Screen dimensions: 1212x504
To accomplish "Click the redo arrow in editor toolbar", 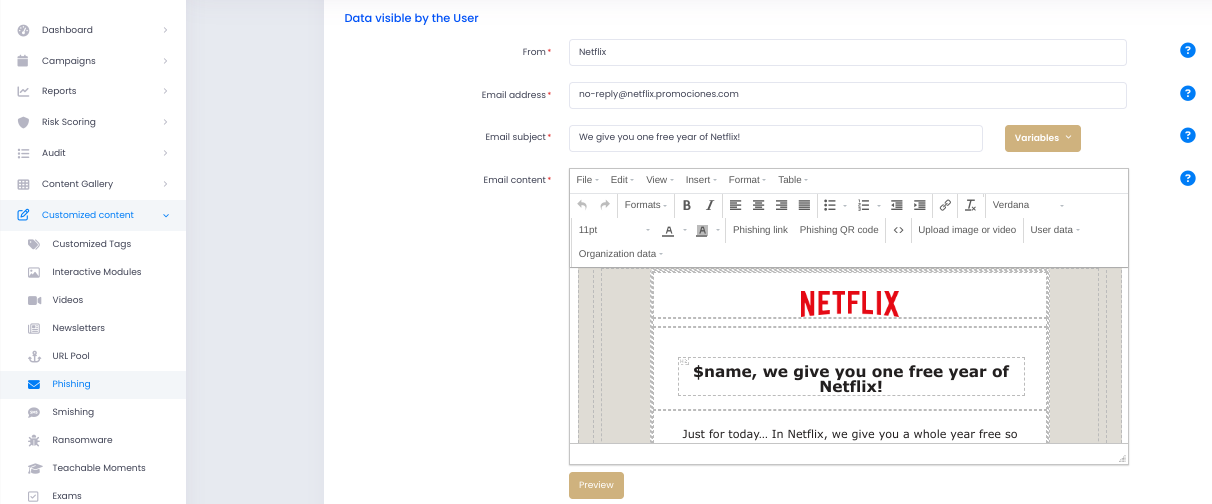I will (605, 205).
